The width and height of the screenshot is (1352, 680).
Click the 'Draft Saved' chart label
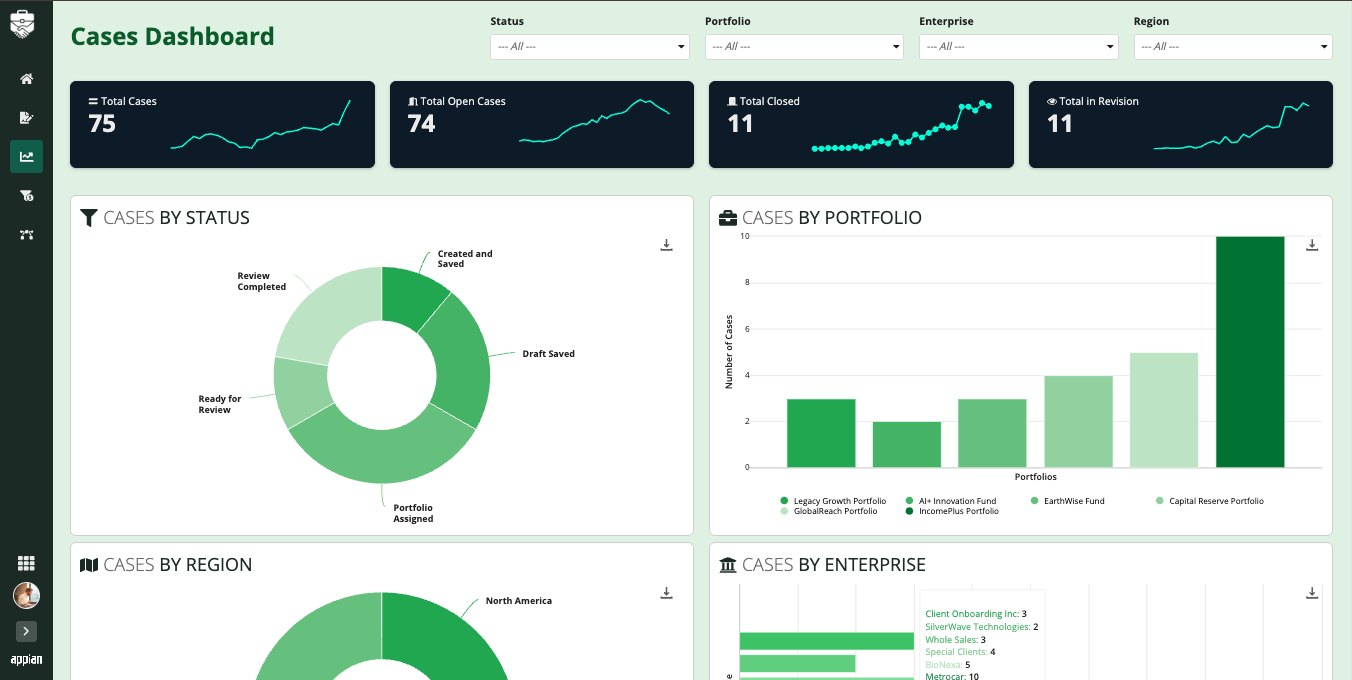(x=548, y=354)
